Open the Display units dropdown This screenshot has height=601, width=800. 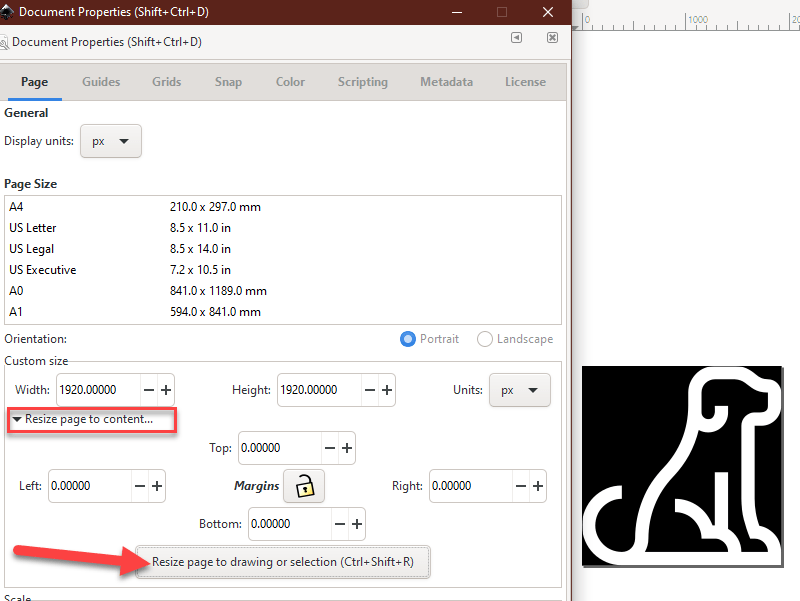(111, 141)
